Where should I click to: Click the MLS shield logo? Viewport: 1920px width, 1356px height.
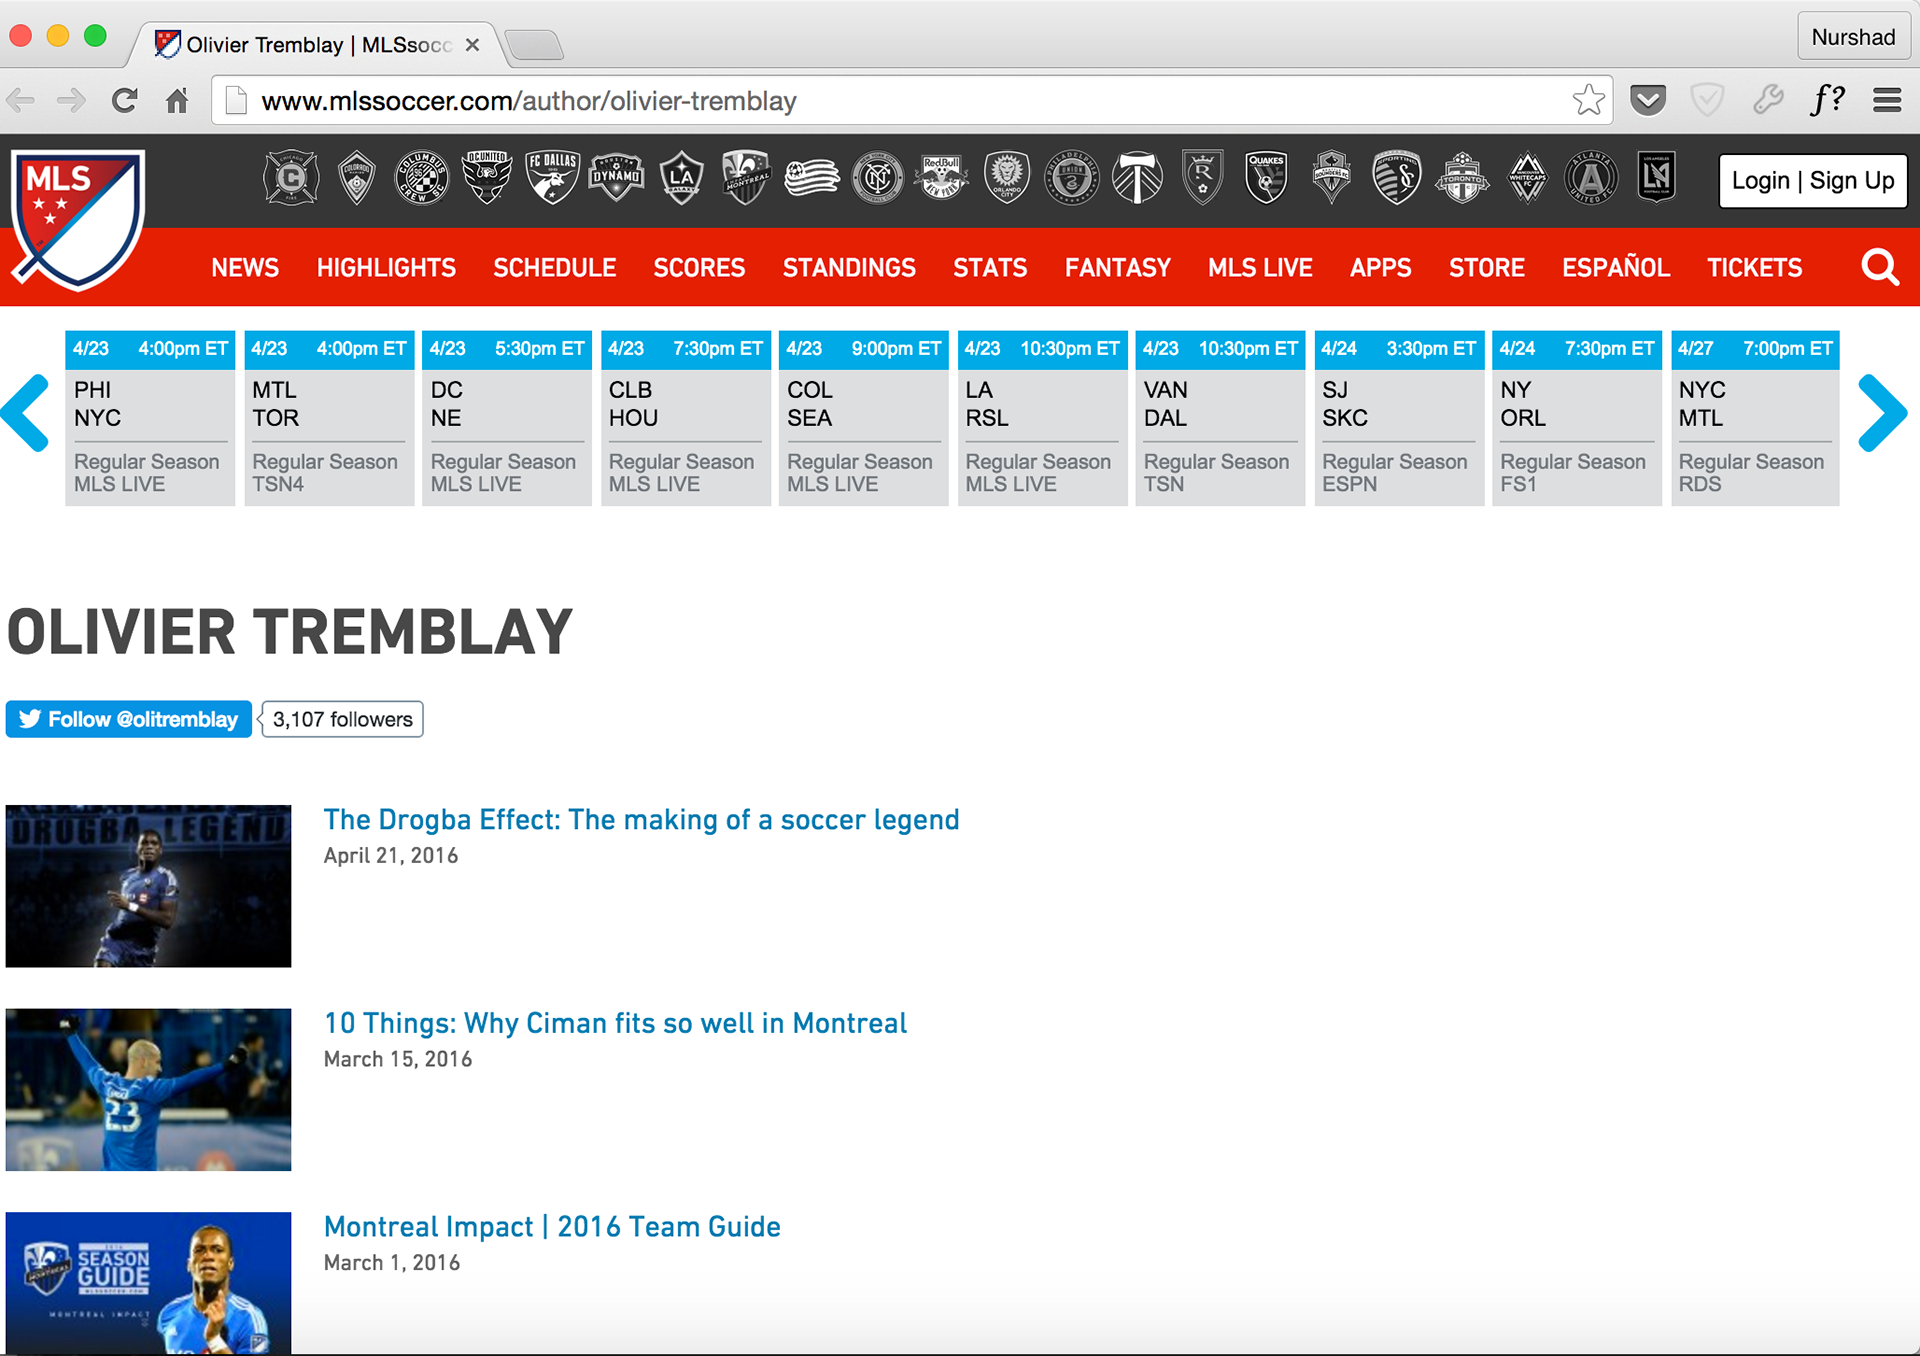pos(78,217)
